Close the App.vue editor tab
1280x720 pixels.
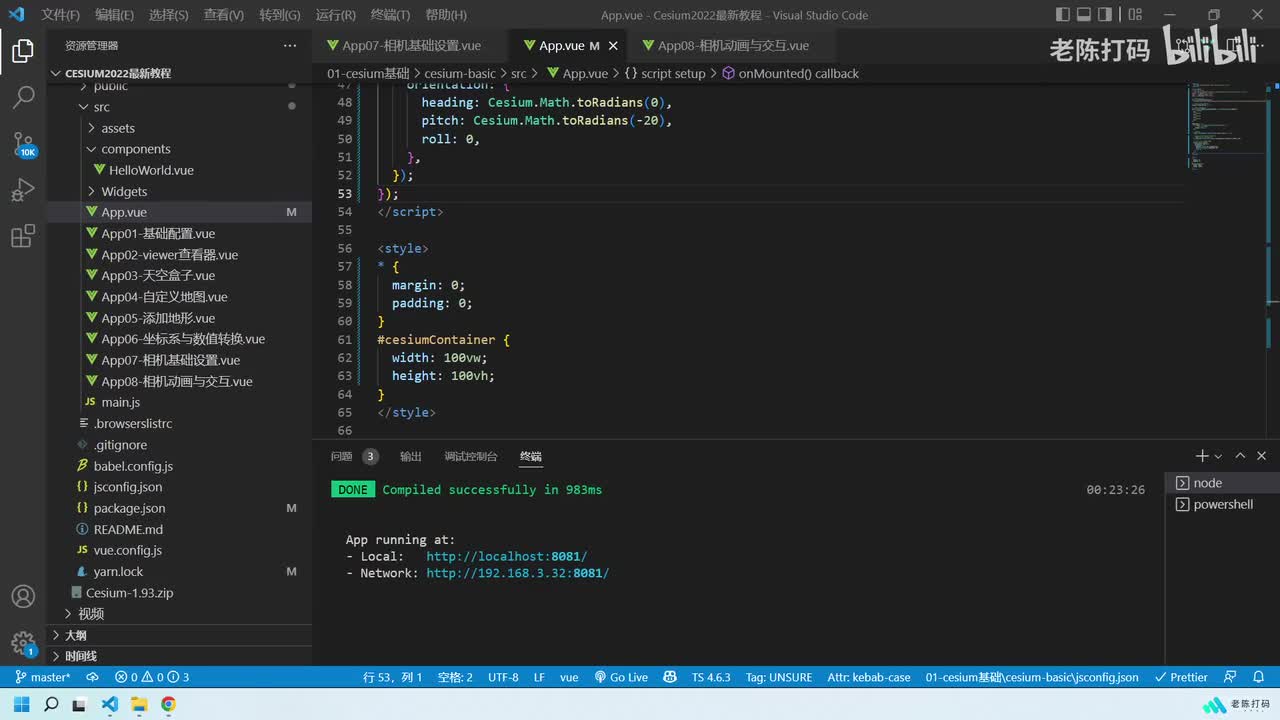point(613,46)
